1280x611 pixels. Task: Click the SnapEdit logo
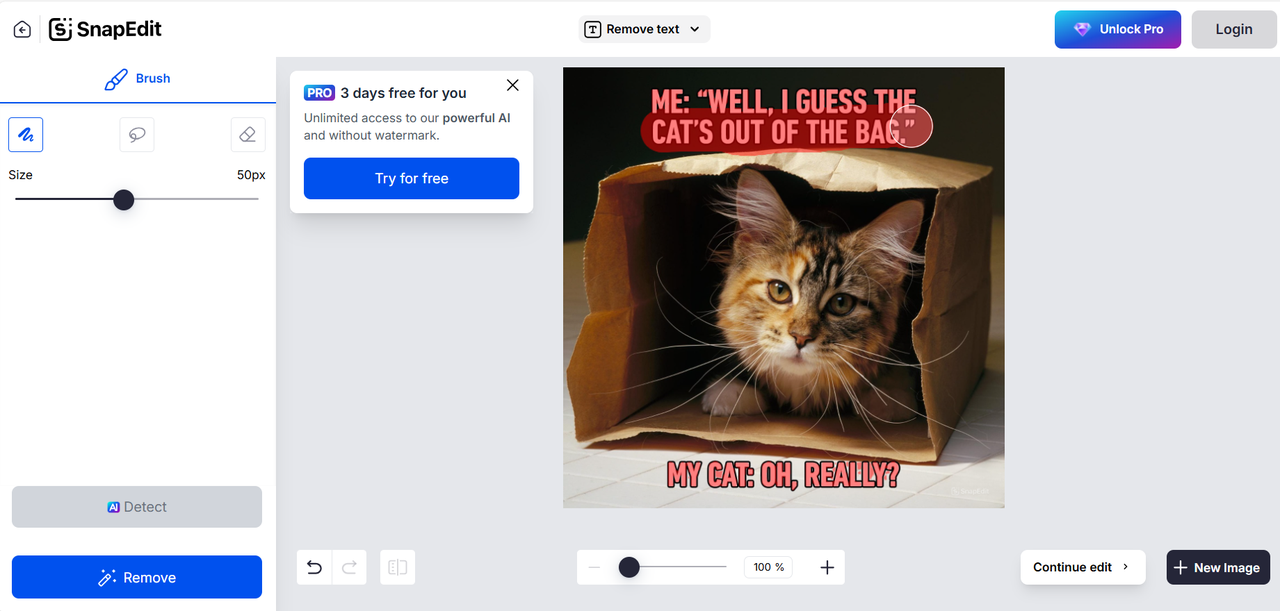(105, 29)
